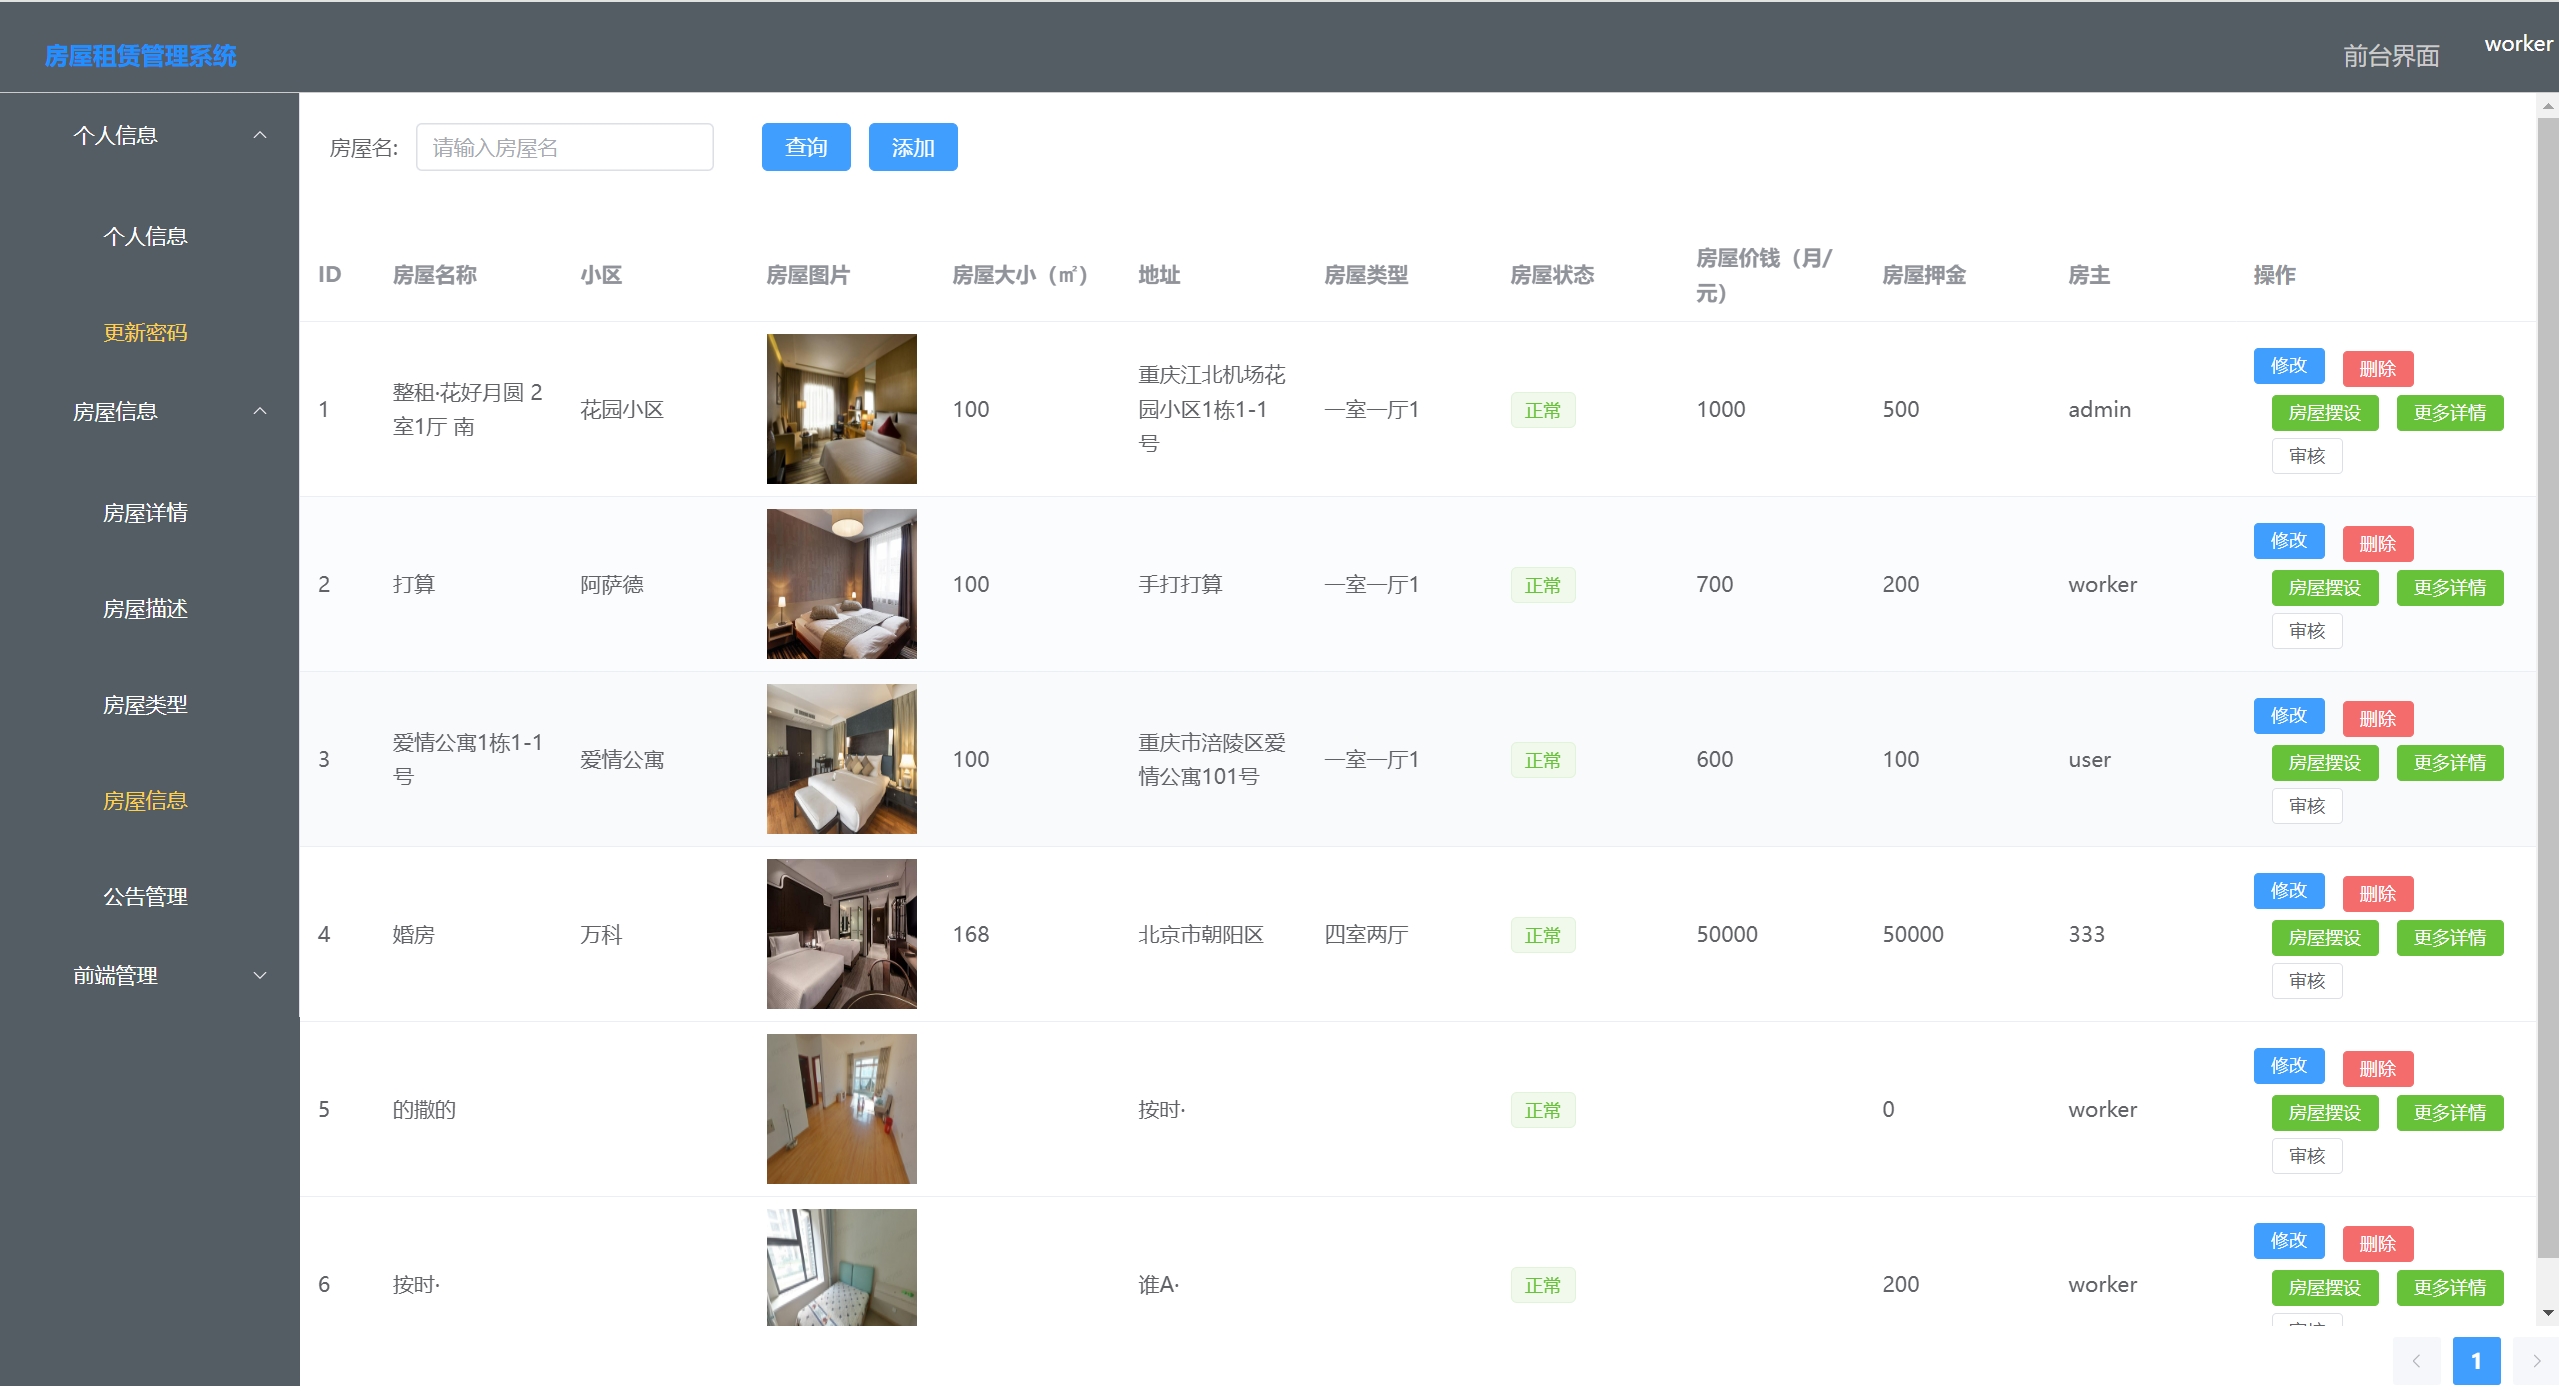The height and width of the screenshot is (1399, 2559).
Task: Delete the 爱情公寓1栋1-1号 row
Action: pos(2377,718)
